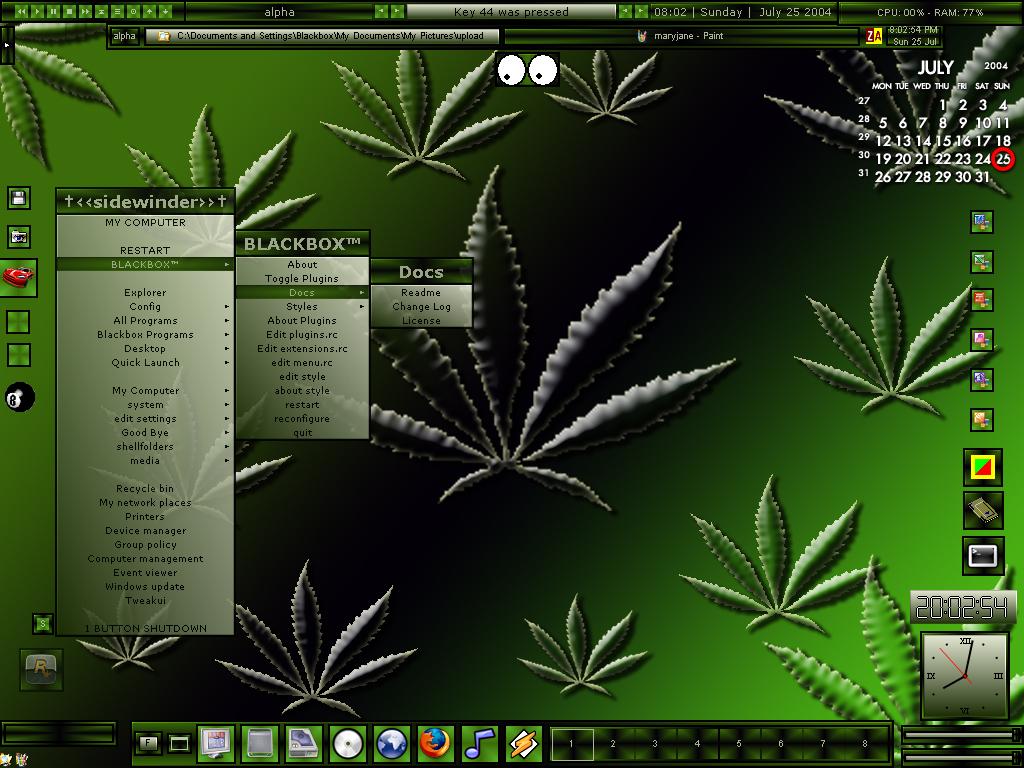Expand the Blackbox Programs submenu

pos(145,334)
